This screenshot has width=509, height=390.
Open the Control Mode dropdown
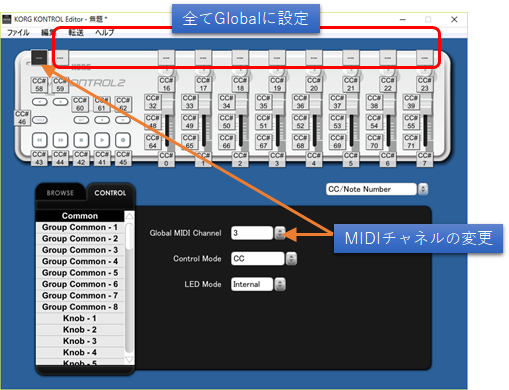291,258
